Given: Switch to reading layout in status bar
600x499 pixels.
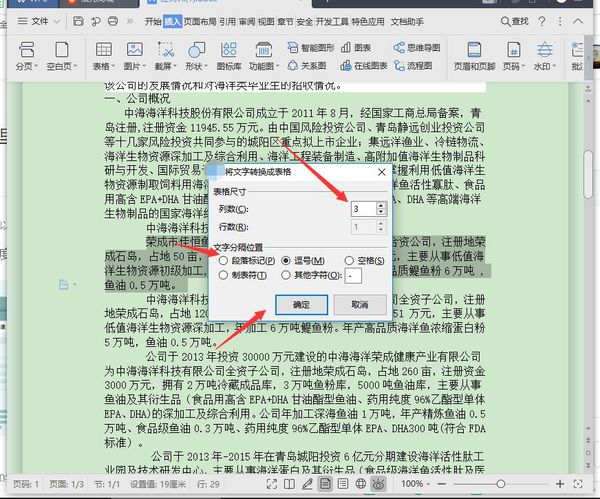Looking at the screenshot, I should pyautogui.click(x=289, y=484).
